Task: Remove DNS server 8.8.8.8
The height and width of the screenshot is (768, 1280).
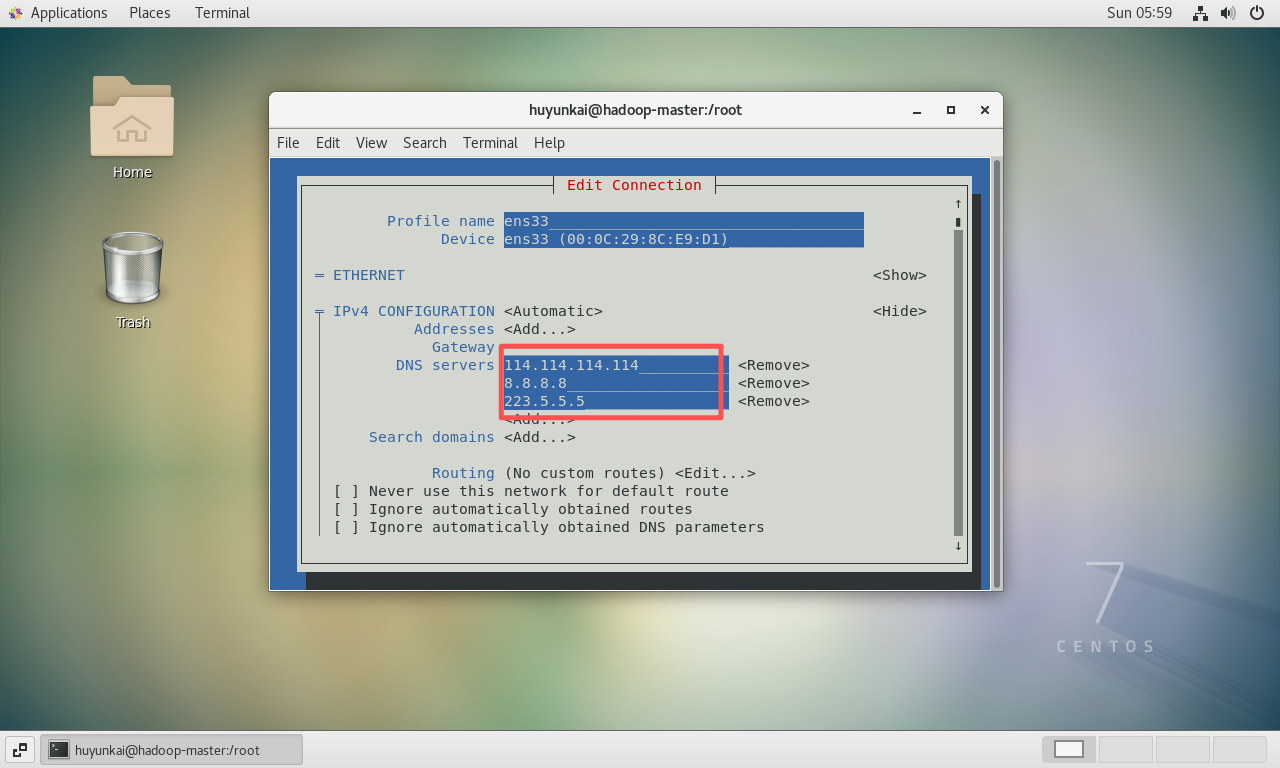Action: (774, 383)
